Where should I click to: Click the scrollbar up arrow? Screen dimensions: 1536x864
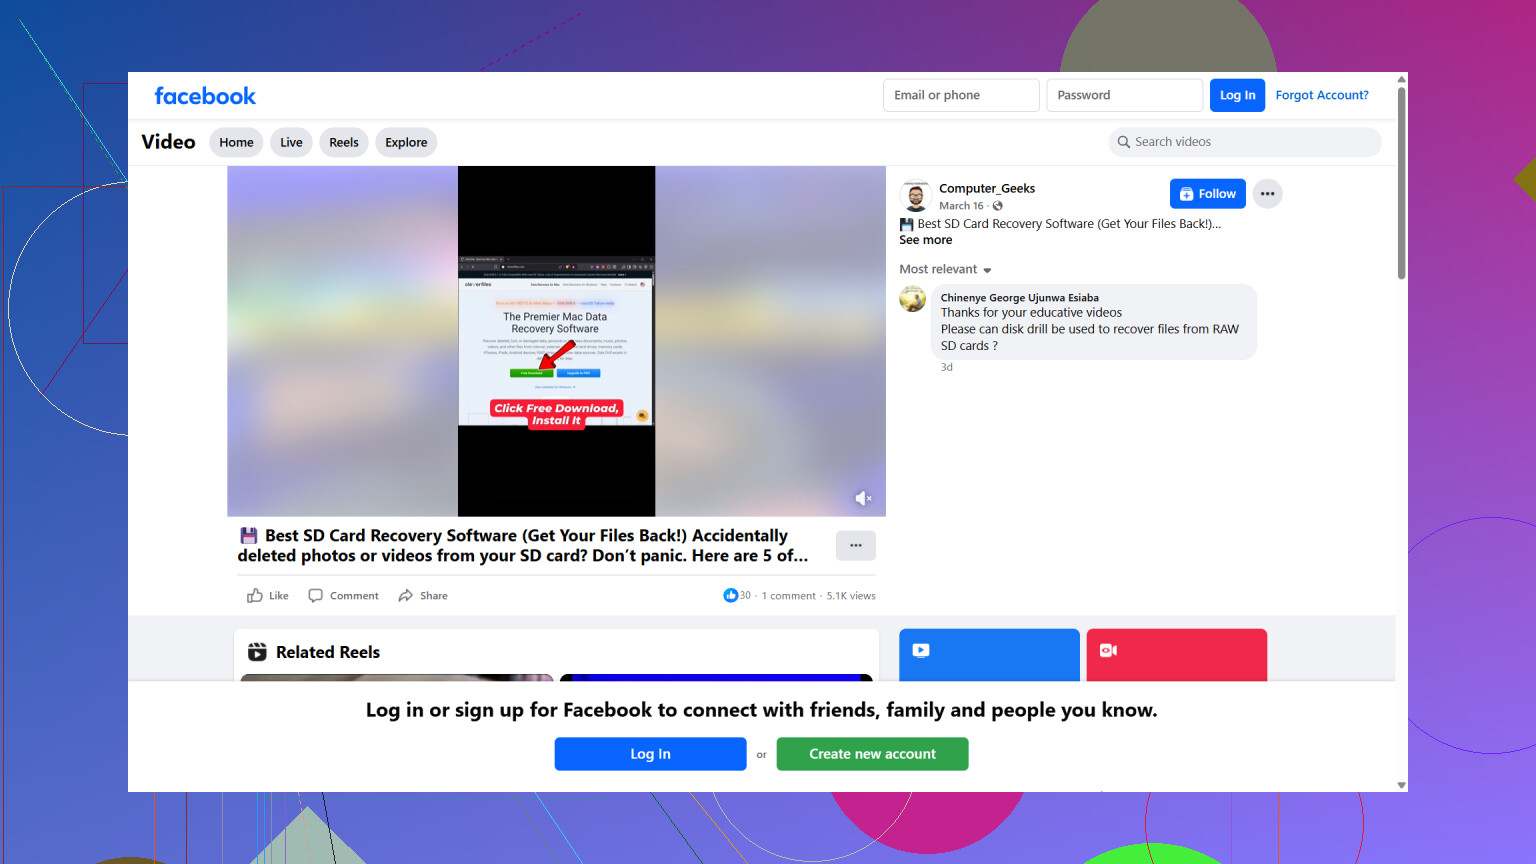tap(1401, 79)
